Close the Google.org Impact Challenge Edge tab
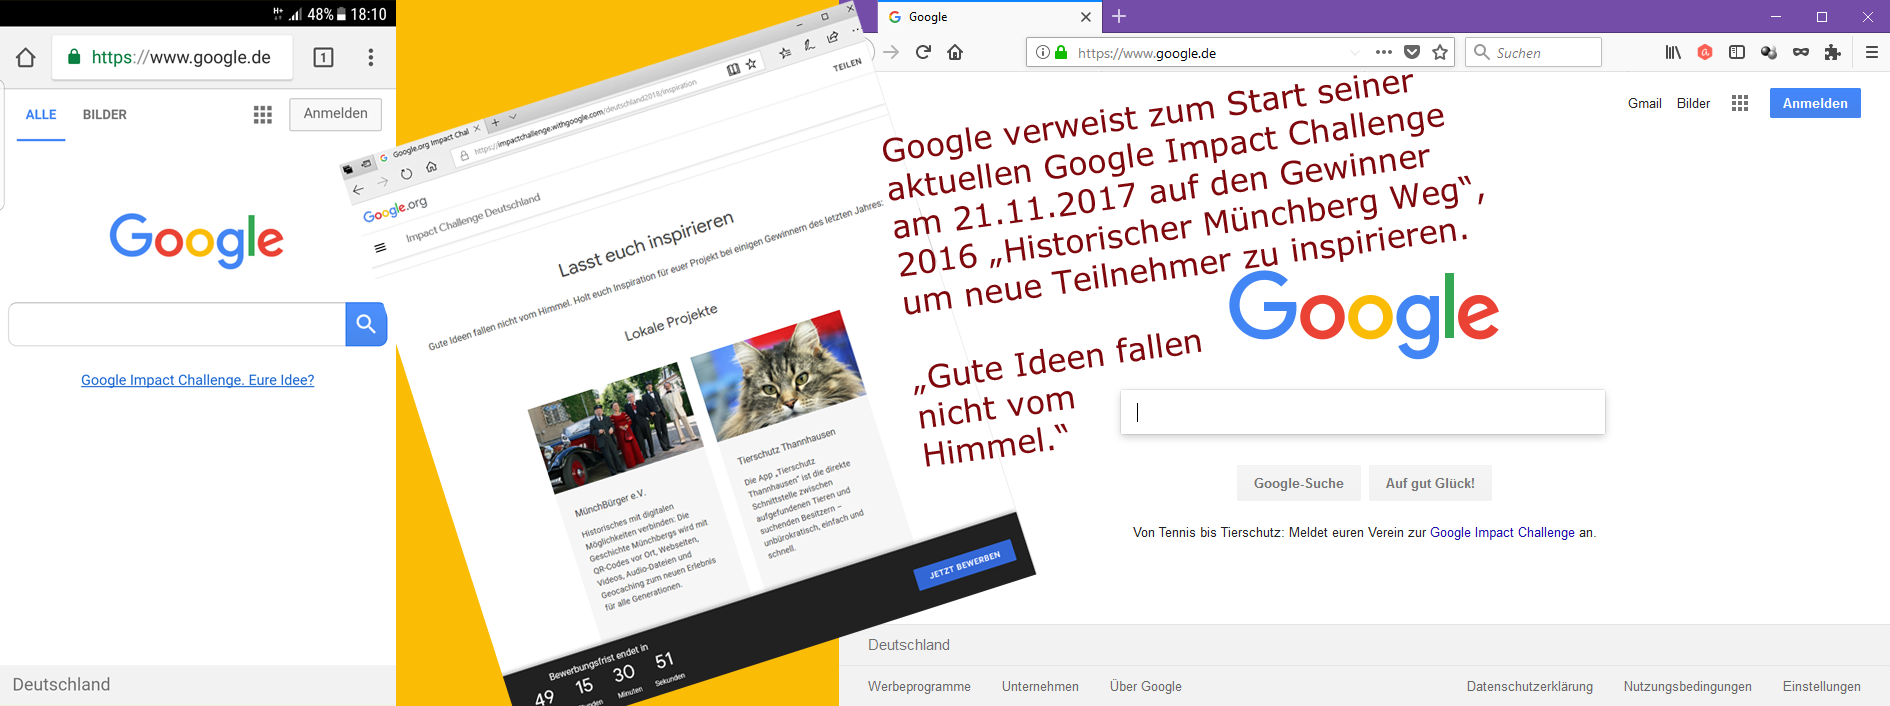This screenshot has height=706, width=1890. tap(477, 128)
